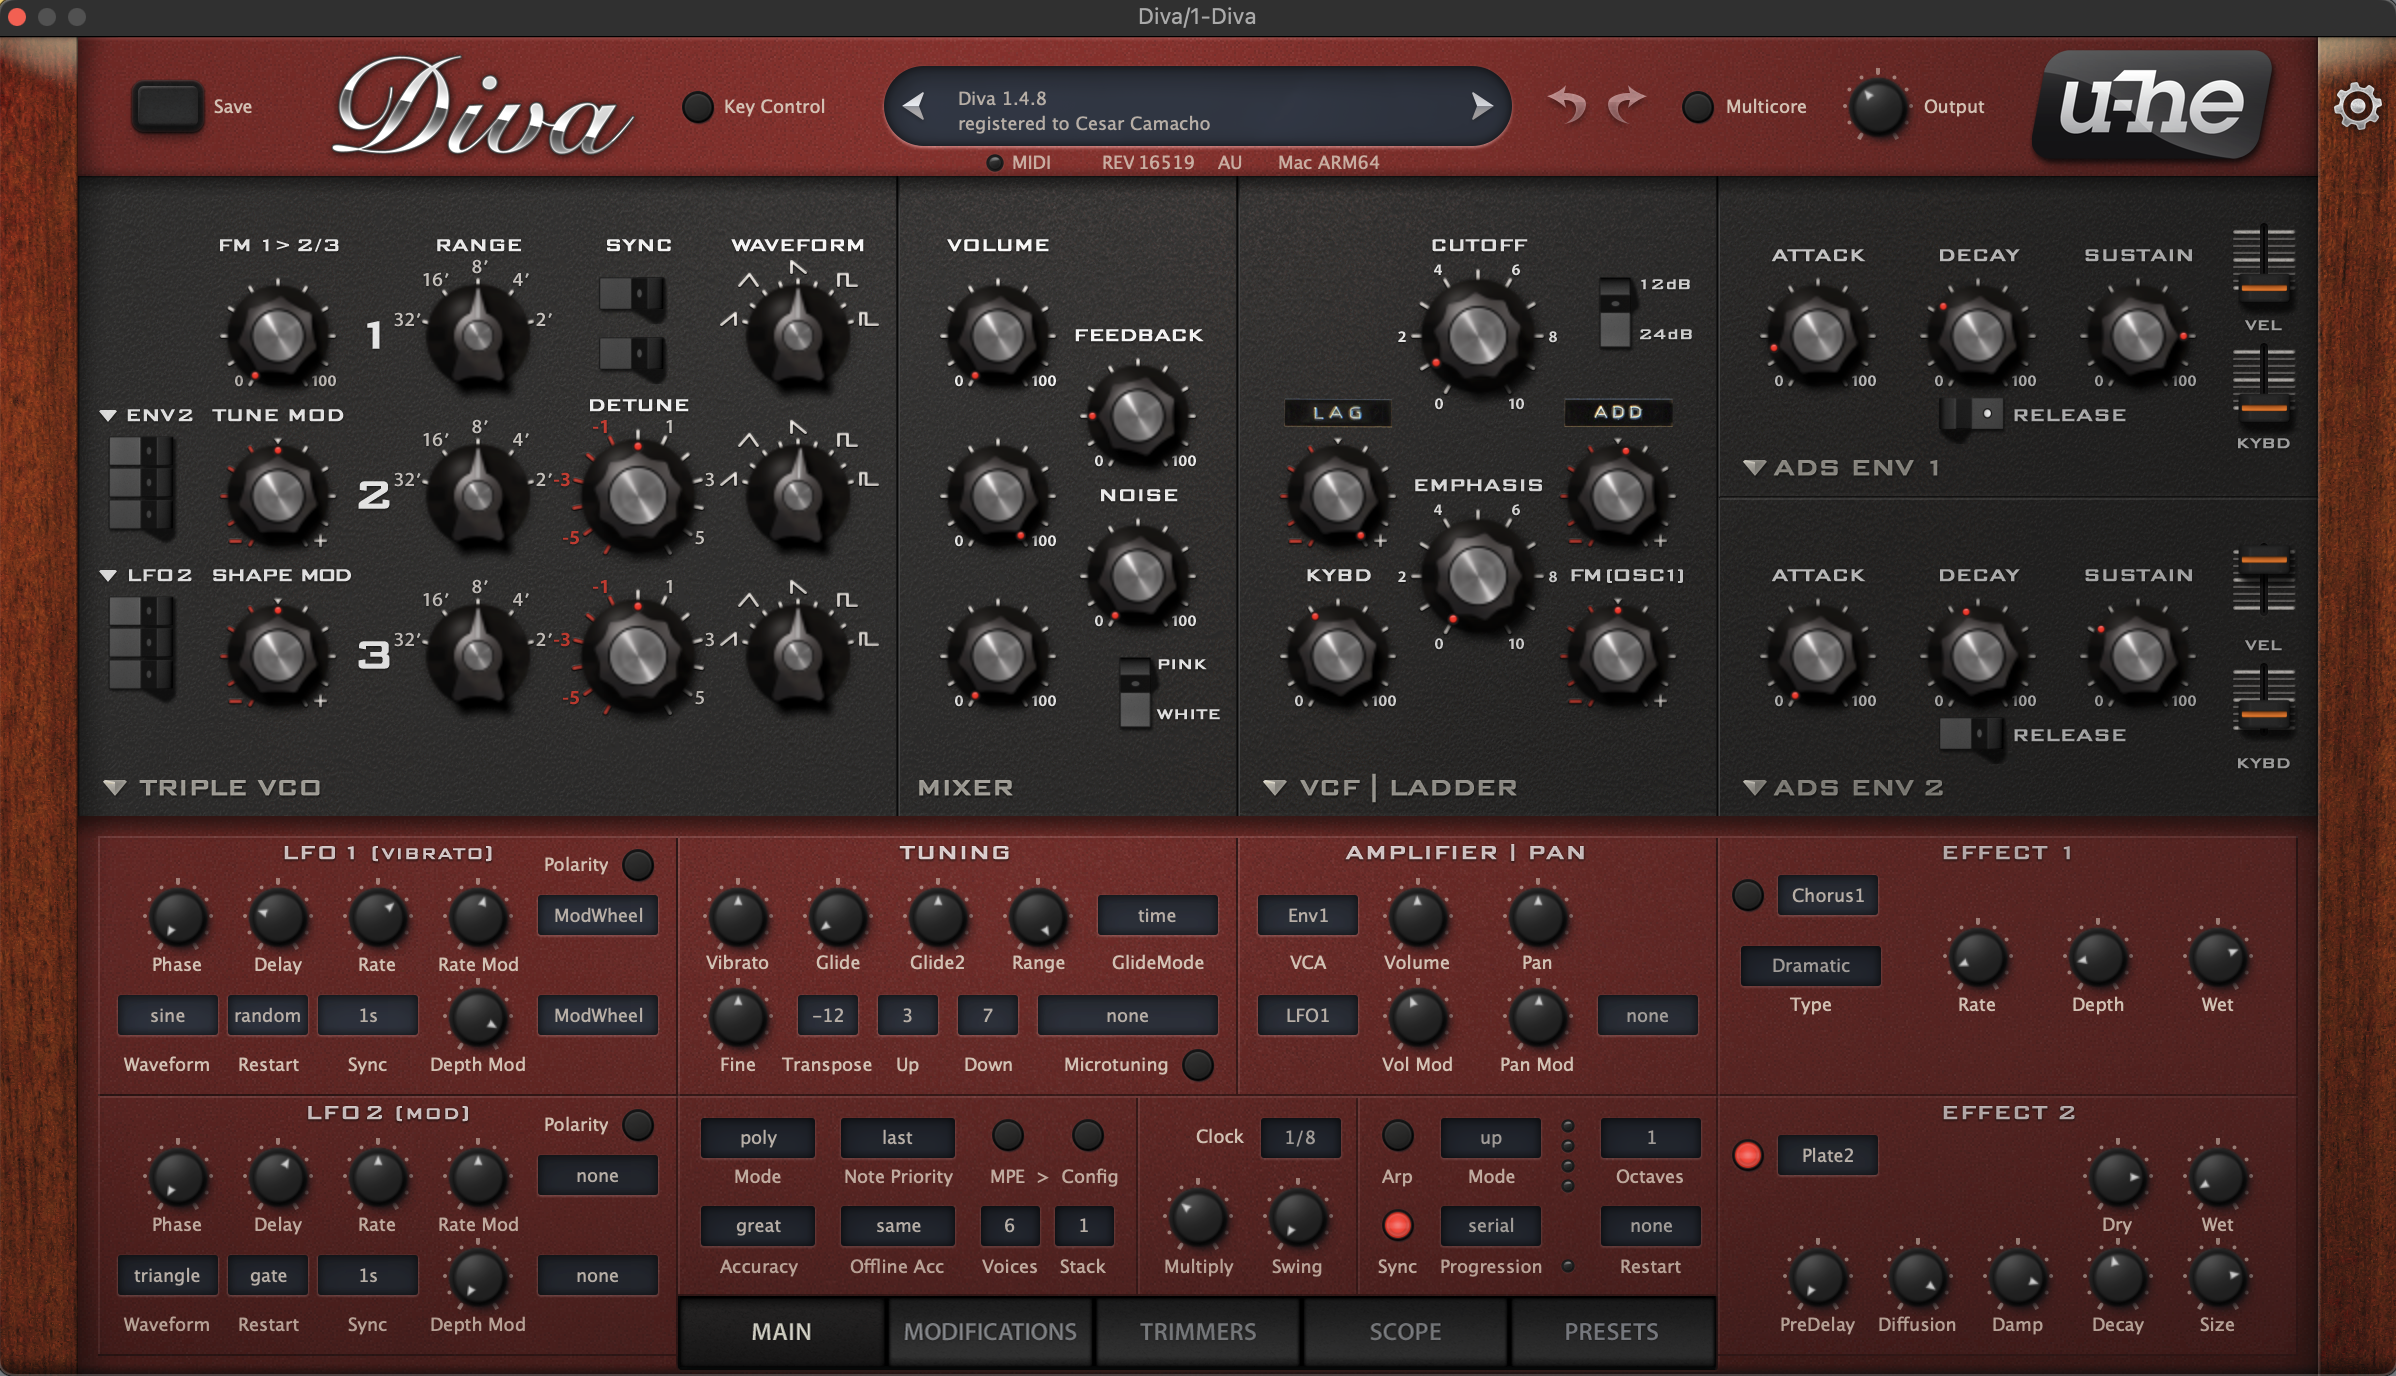Enable Effect 1 power button

click(1747, 895)
